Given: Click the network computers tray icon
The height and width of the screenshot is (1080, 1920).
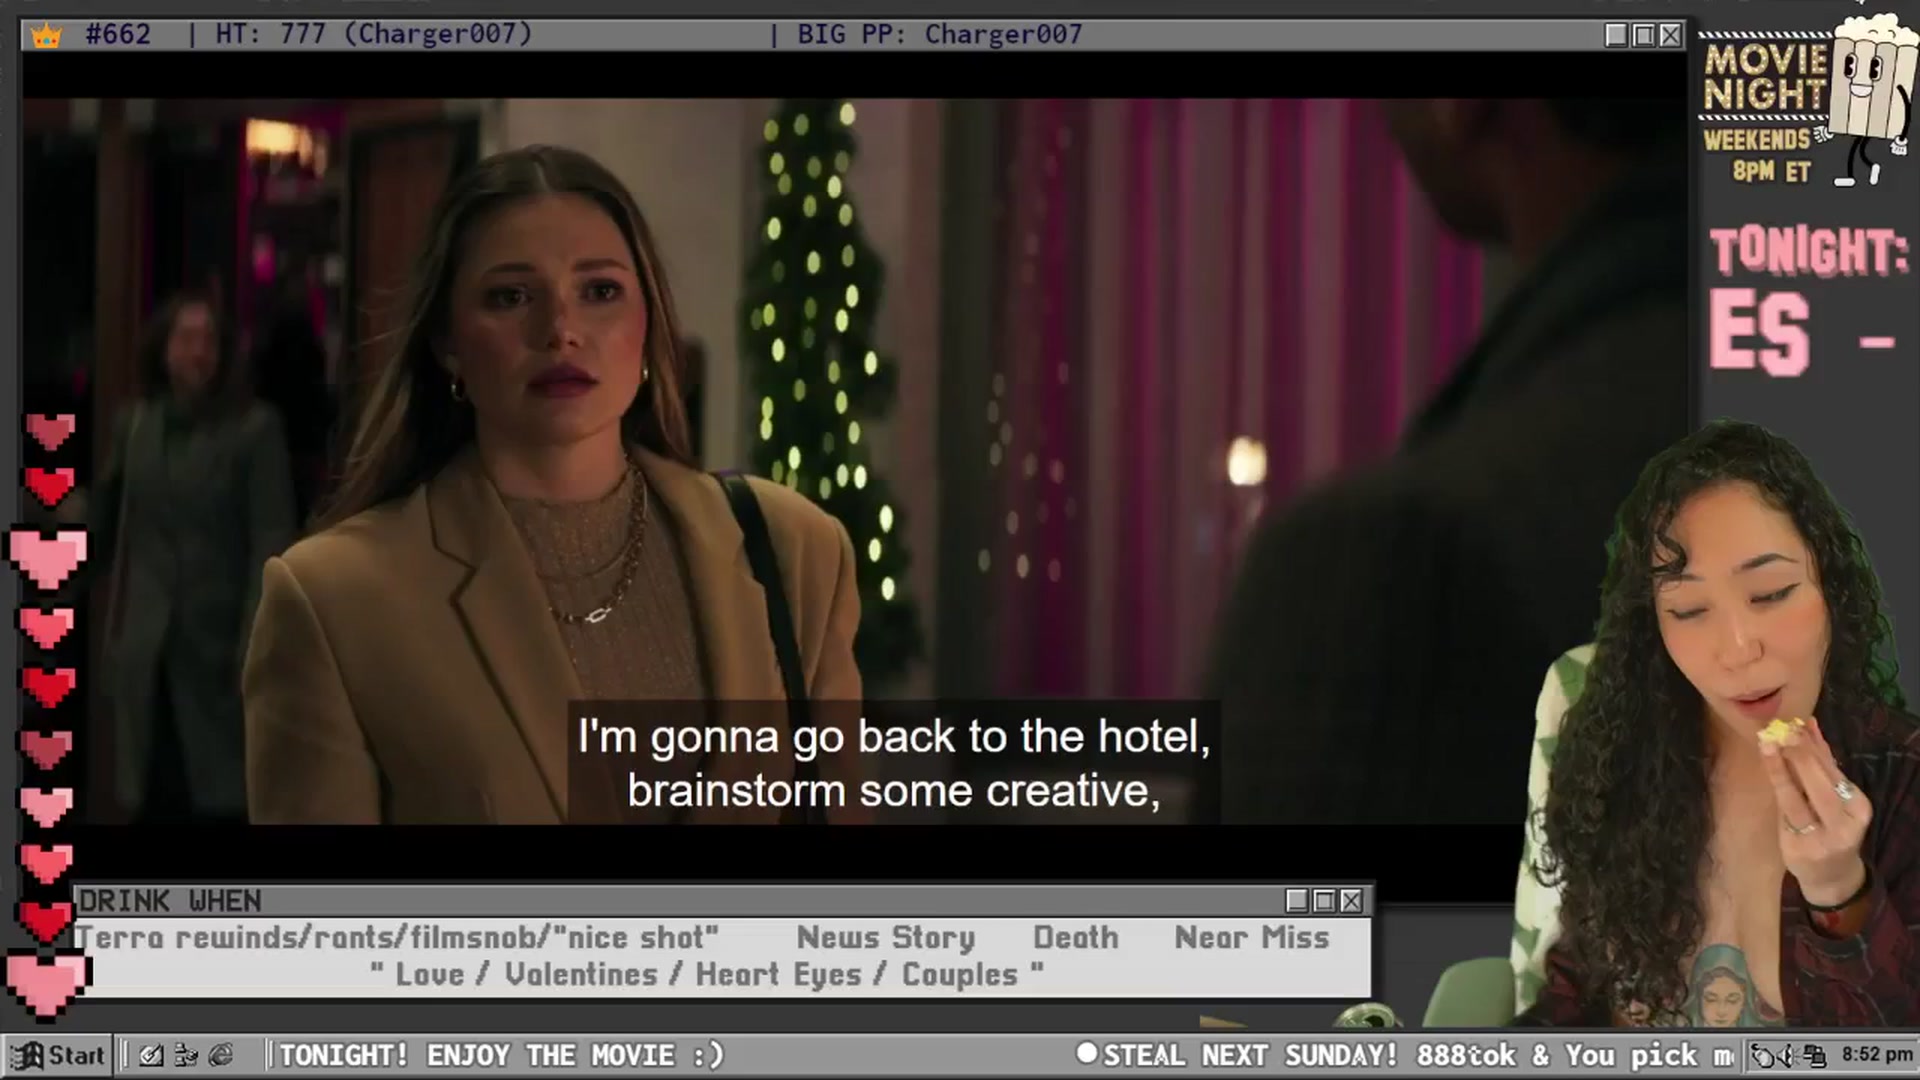Looking at the screenshot, I should tap(1814, 1055).
